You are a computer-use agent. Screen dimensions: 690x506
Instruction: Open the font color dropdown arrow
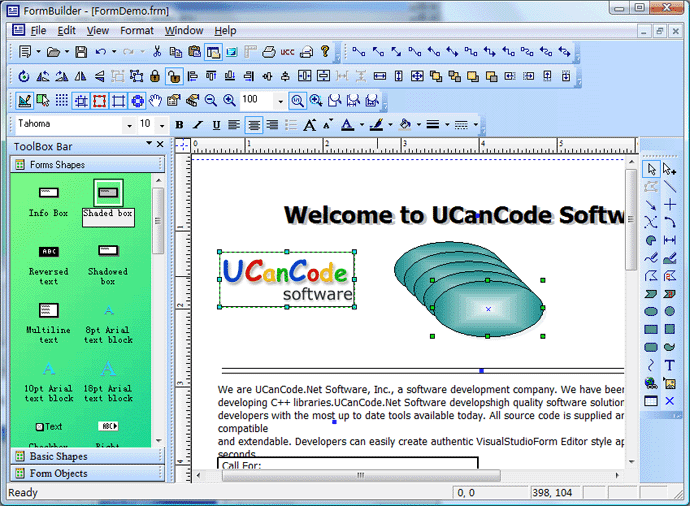(362, 125)
